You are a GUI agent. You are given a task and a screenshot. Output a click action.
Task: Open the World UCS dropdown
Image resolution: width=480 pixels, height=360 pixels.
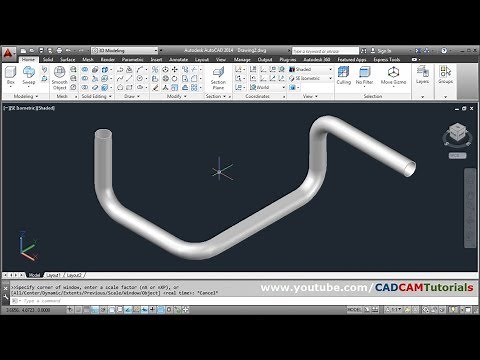pyautogui.click(x=268, y=87)
